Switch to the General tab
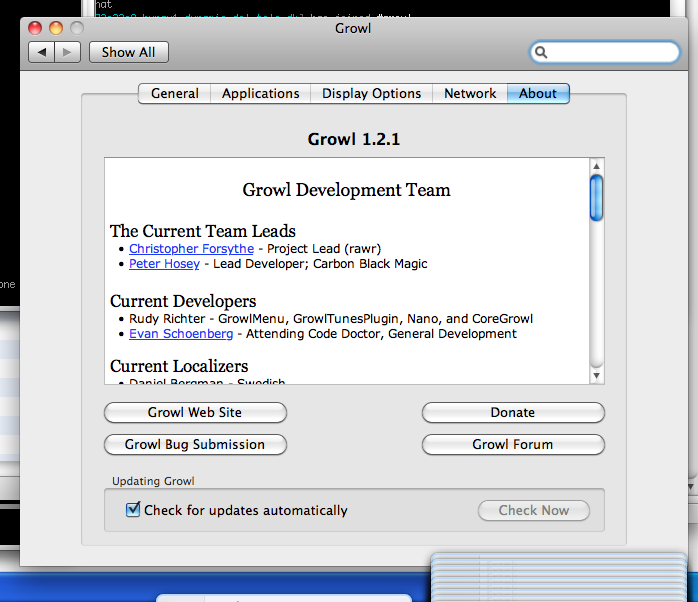The width and height of the screenshot is (698, 602). click(x=175, y=93)
